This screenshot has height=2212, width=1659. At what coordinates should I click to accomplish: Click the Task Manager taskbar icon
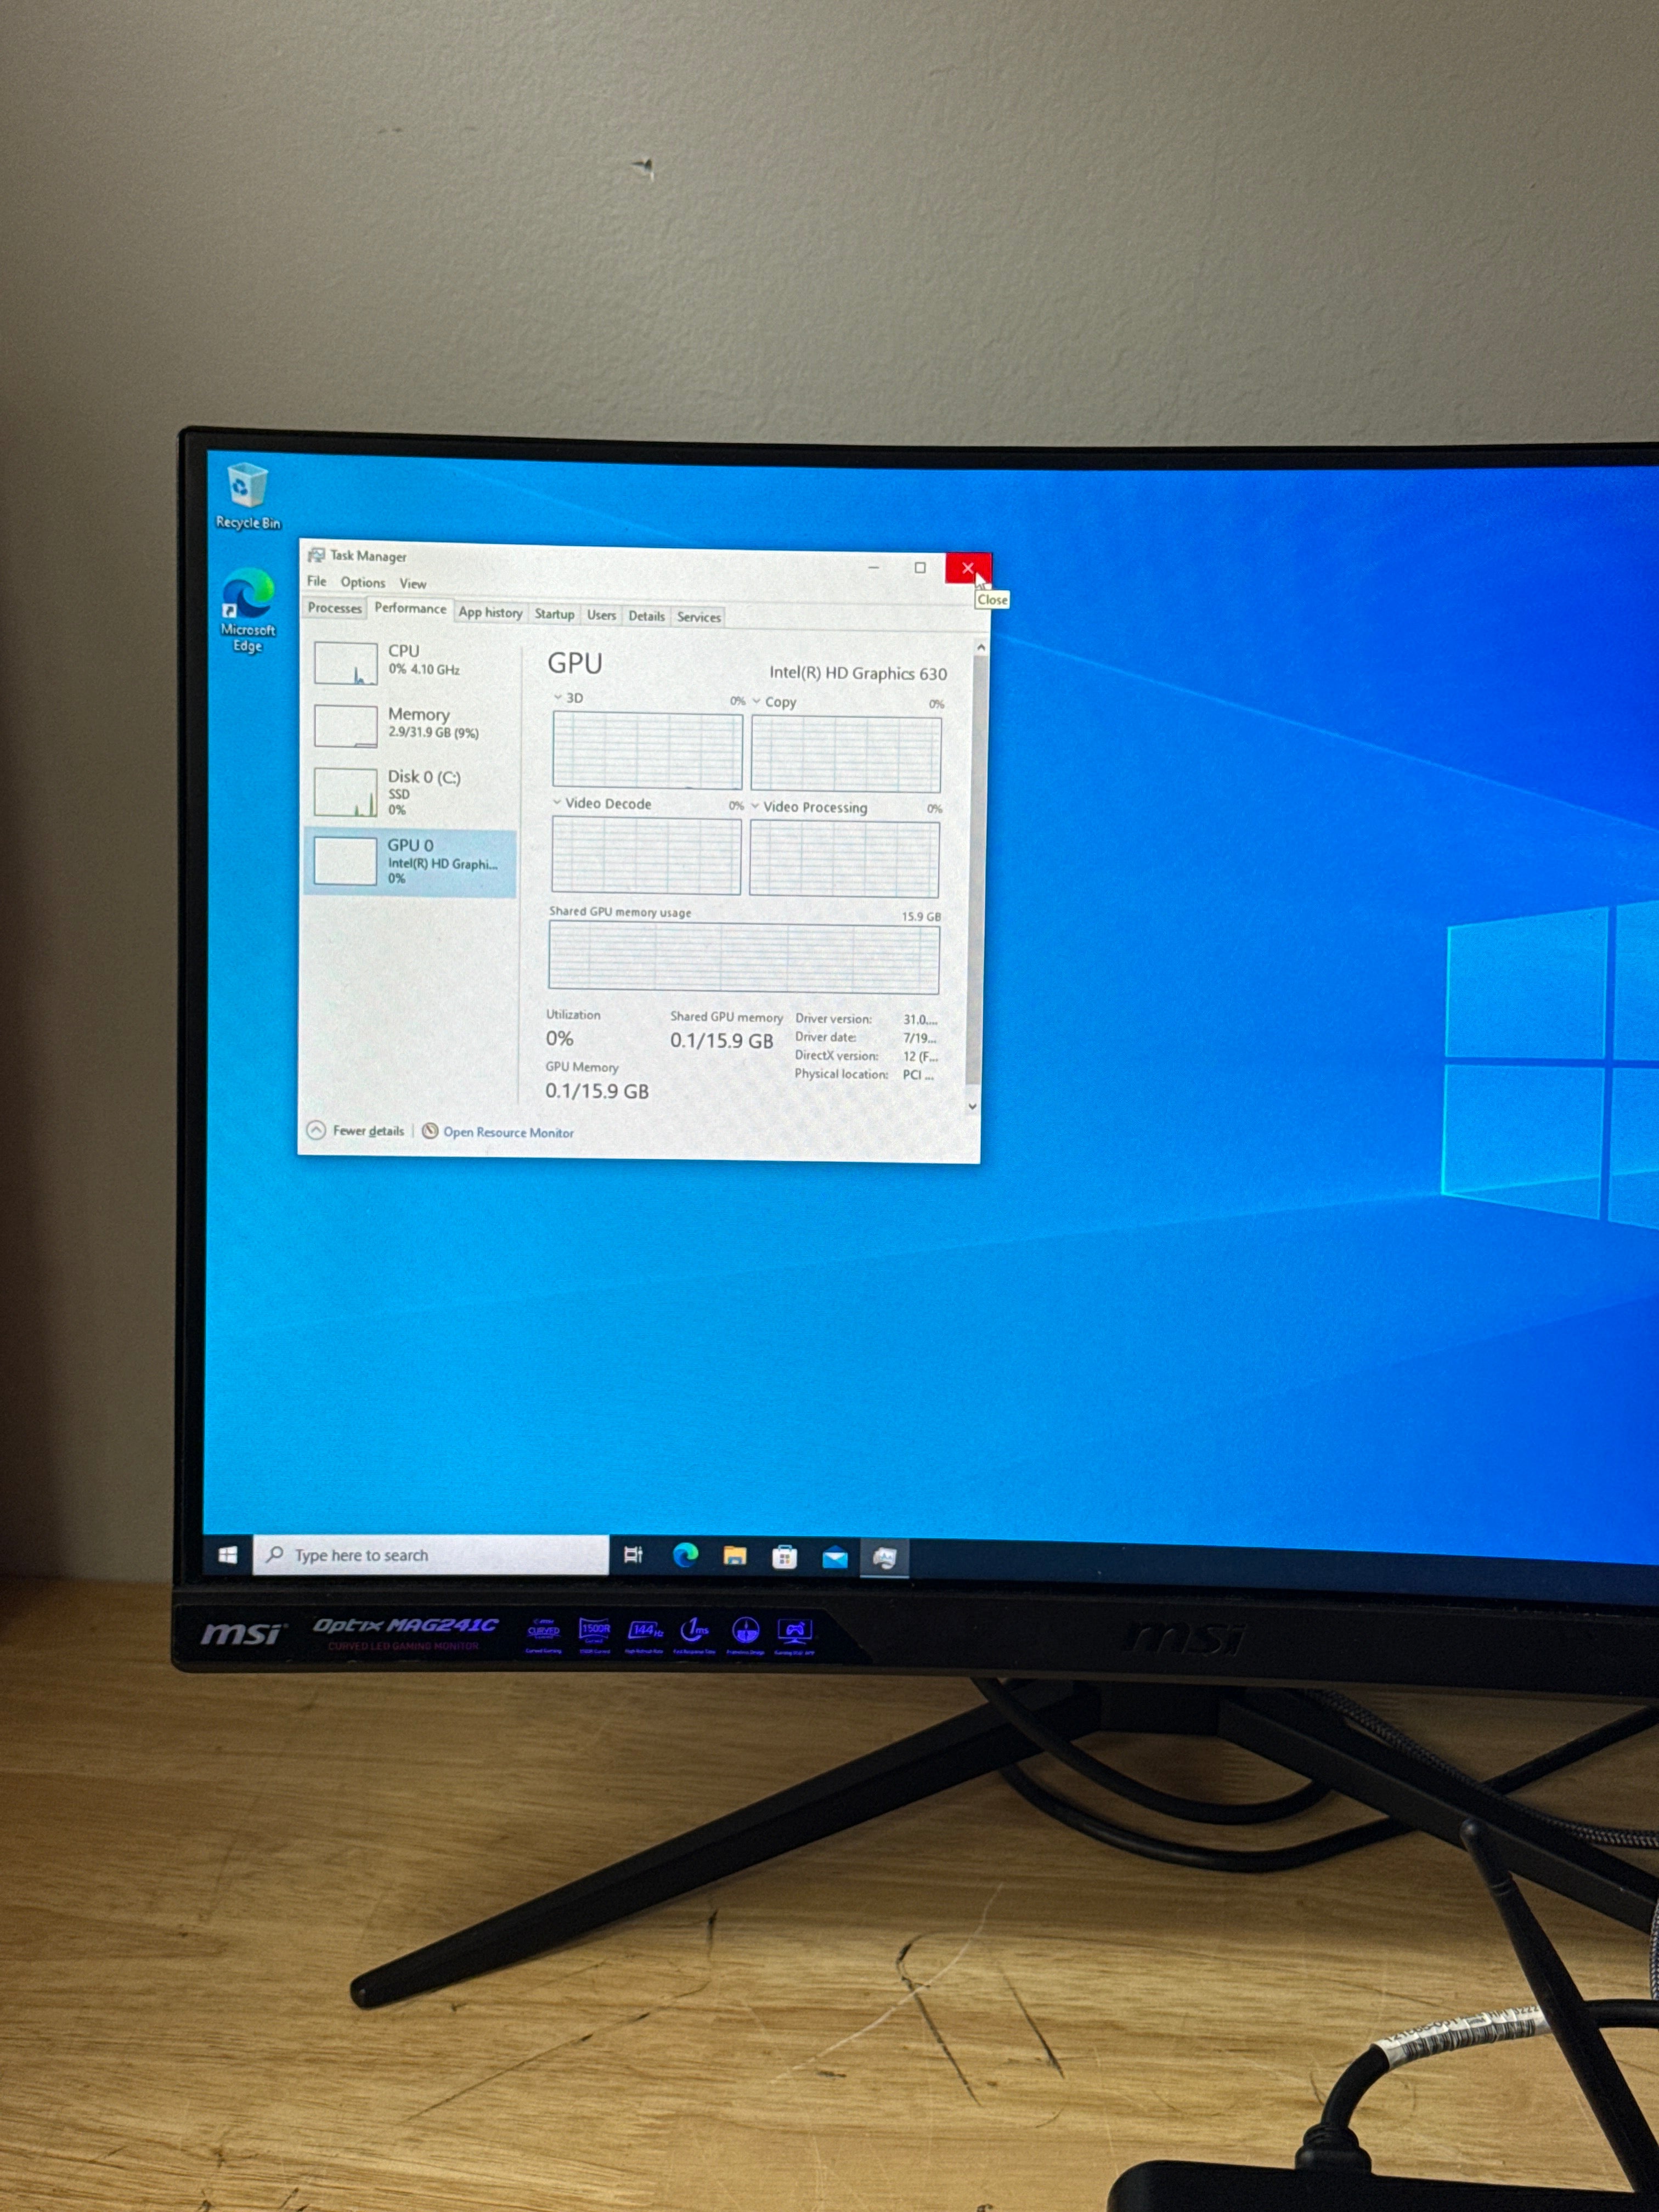(x=885, y=1558)
